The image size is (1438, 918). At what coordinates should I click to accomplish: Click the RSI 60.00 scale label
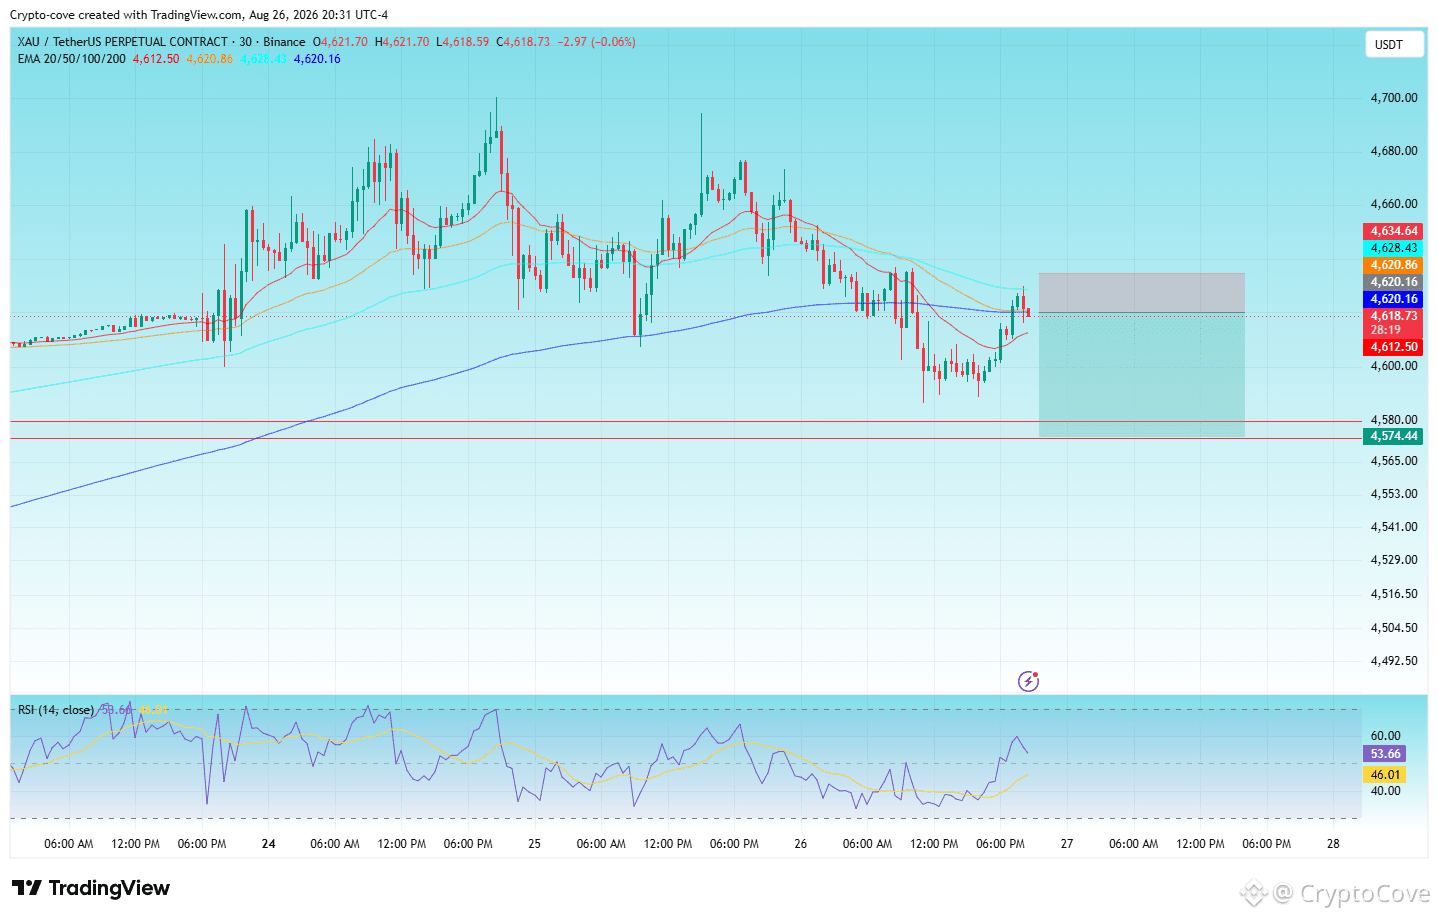click(x=1386, y=736)
